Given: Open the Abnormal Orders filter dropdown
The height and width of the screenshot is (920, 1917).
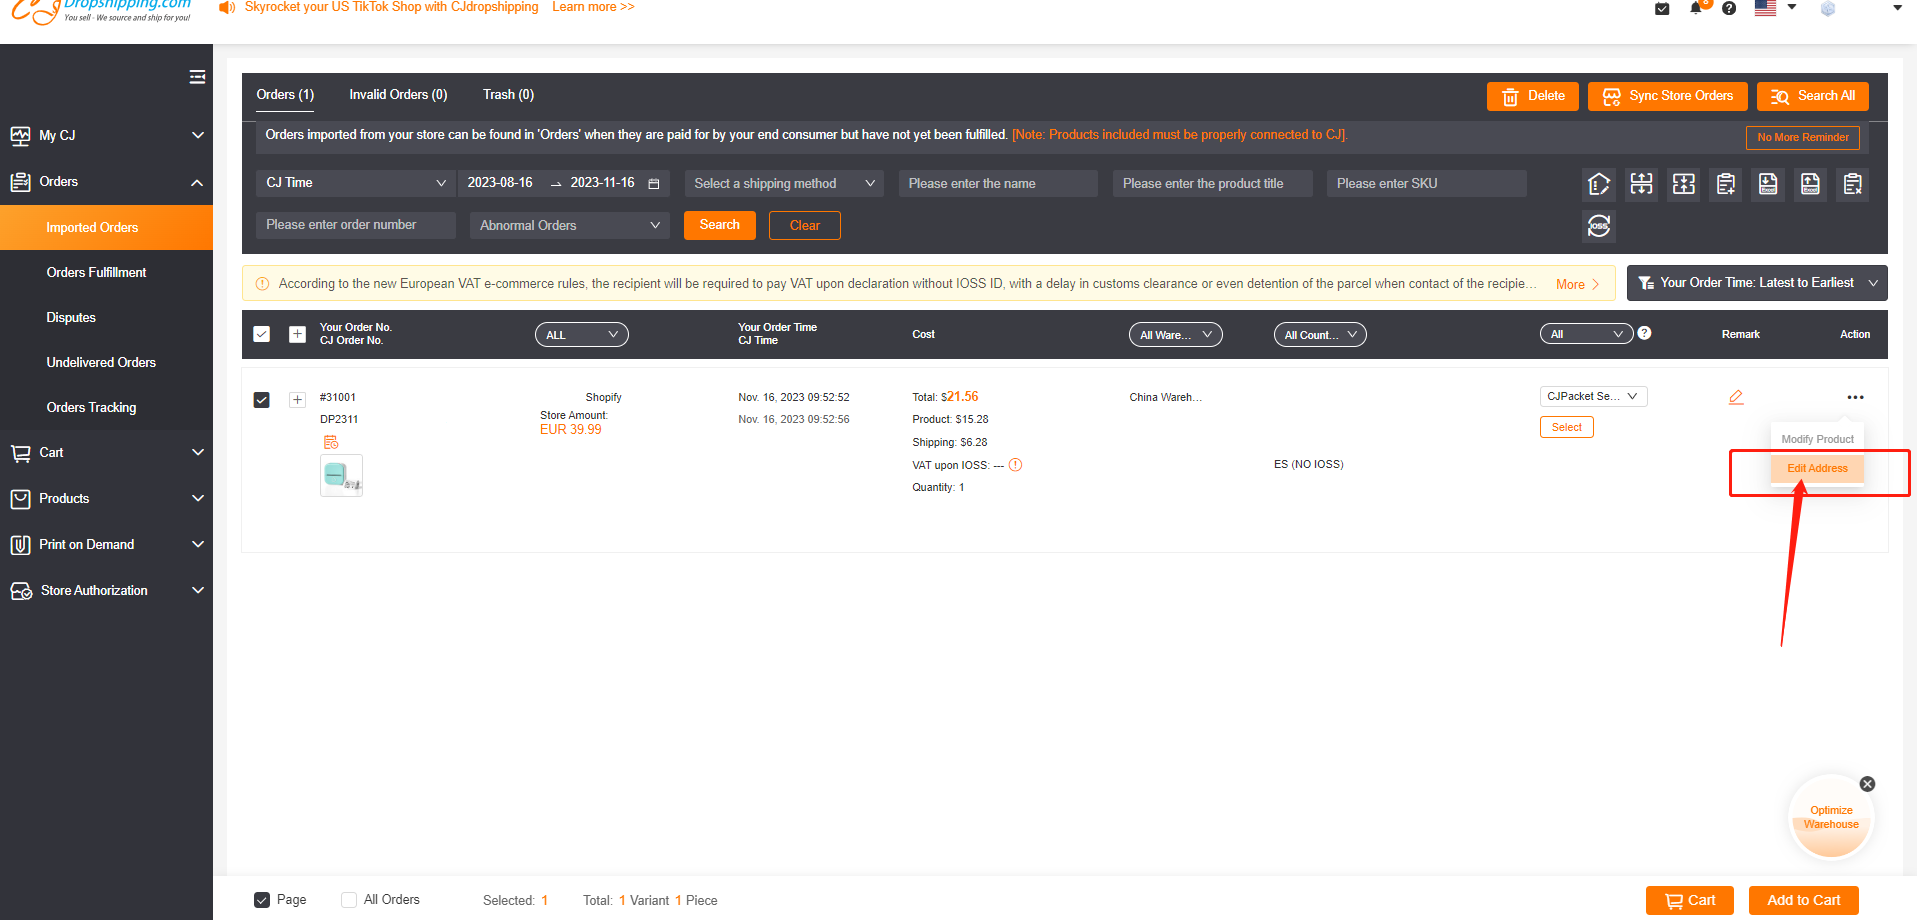Looking at the screenshot, I should 568,225.
